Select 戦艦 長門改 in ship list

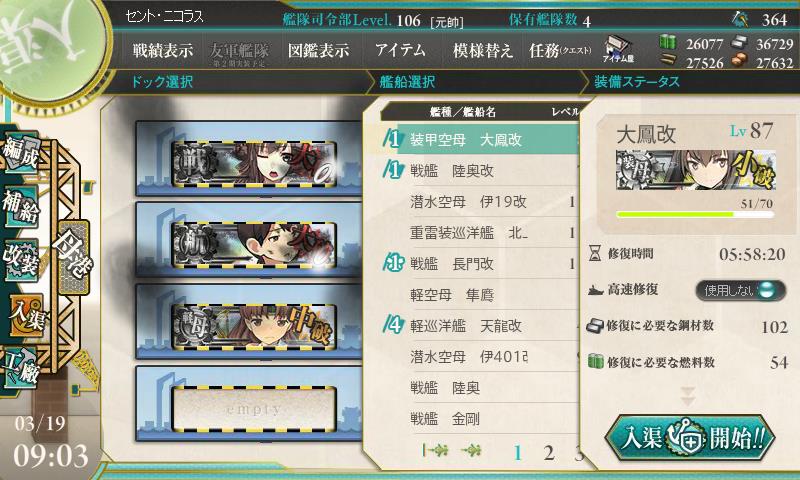pyautogui.click(x=482, y=264)
